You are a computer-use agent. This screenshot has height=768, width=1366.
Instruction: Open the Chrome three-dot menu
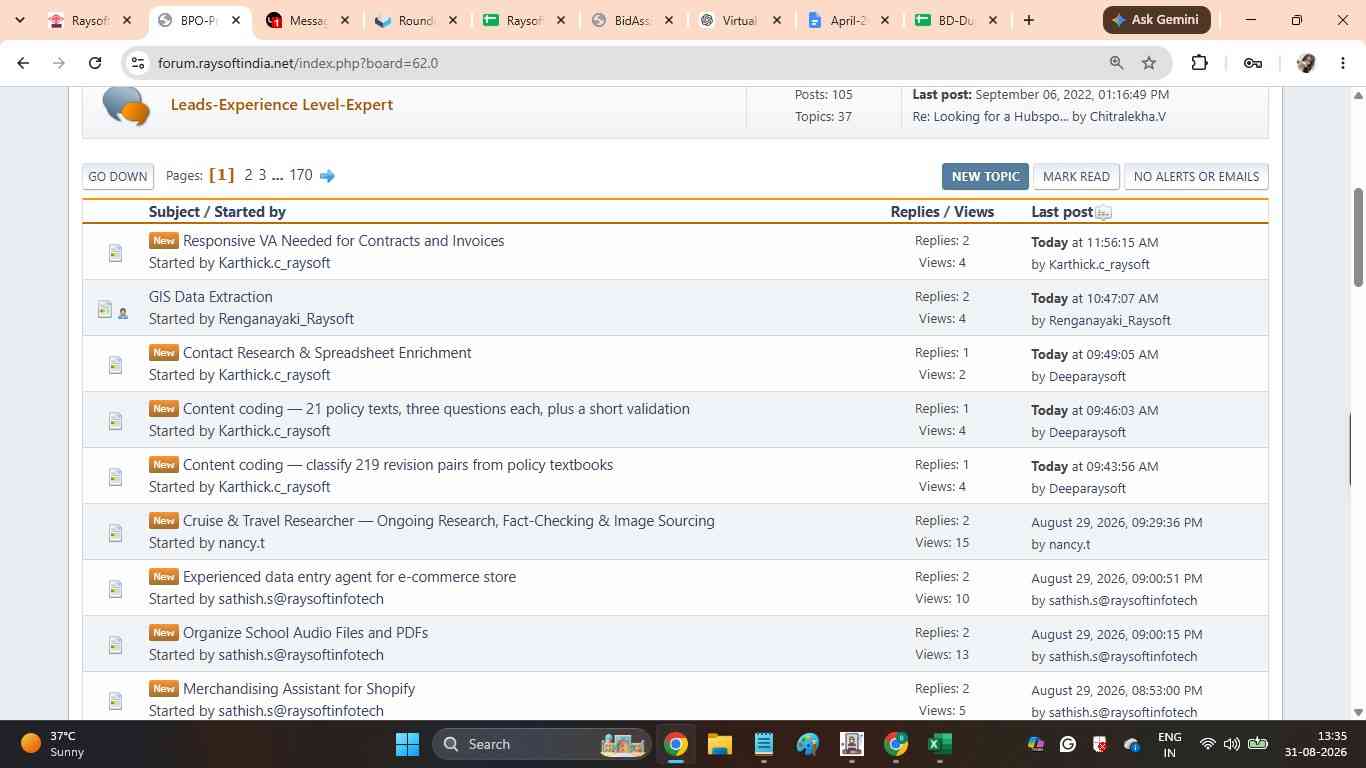click(x=1343, y=63)
